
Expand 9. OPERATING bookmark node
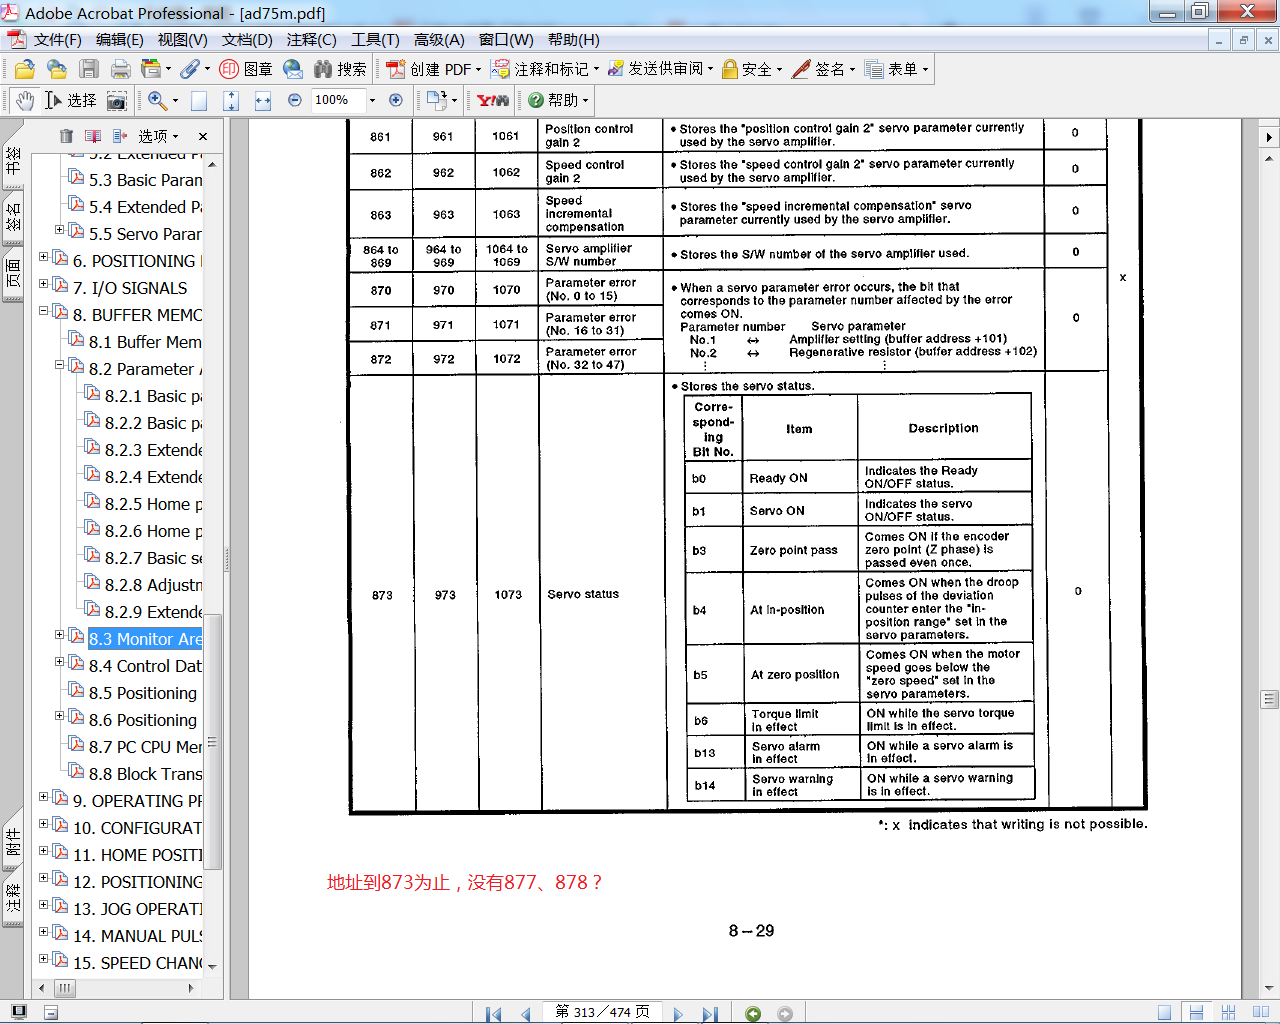(43, 797)
